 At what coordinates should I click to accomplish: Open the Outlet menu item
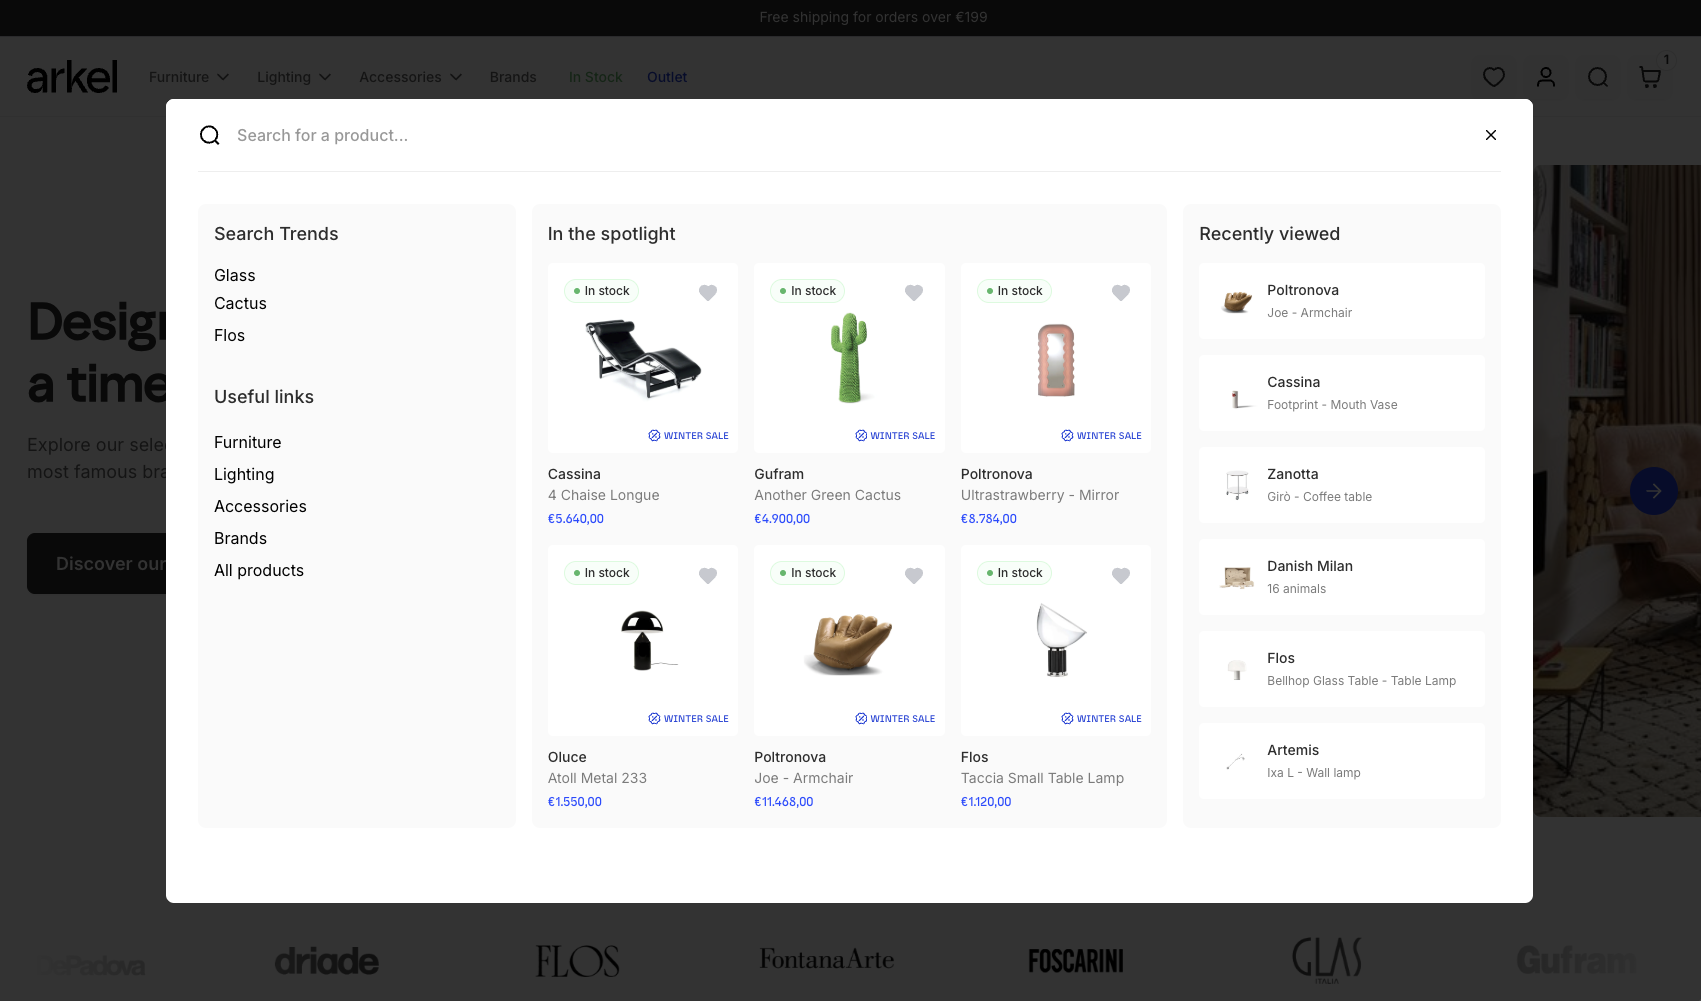pos(666,77)
